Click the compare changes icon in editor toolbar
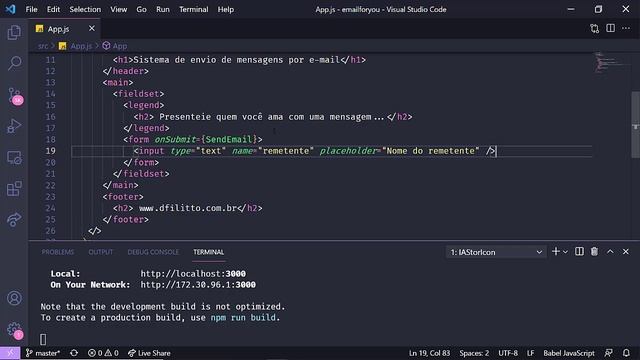This screenshot has height=360, width=640. [x=594, y=29]
